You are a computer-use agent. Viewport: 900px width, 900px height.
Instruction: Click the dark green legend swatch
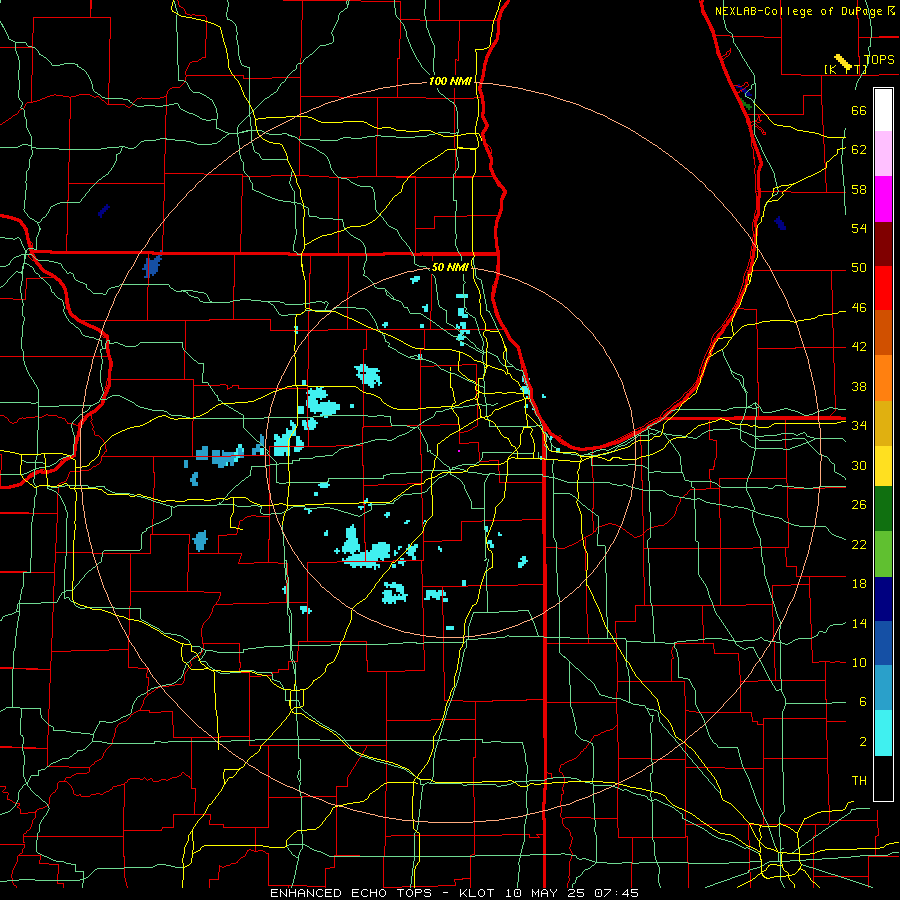pyautogui.click(x=883, y=509)
